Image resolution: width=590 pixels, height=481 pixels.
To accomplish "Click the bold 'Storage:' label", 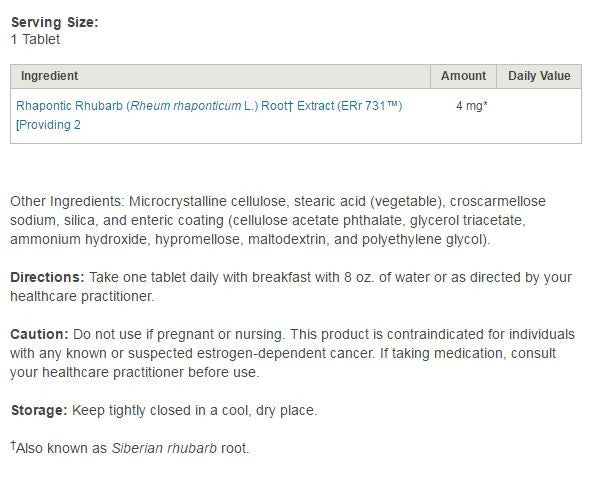I will pos(39,410).
